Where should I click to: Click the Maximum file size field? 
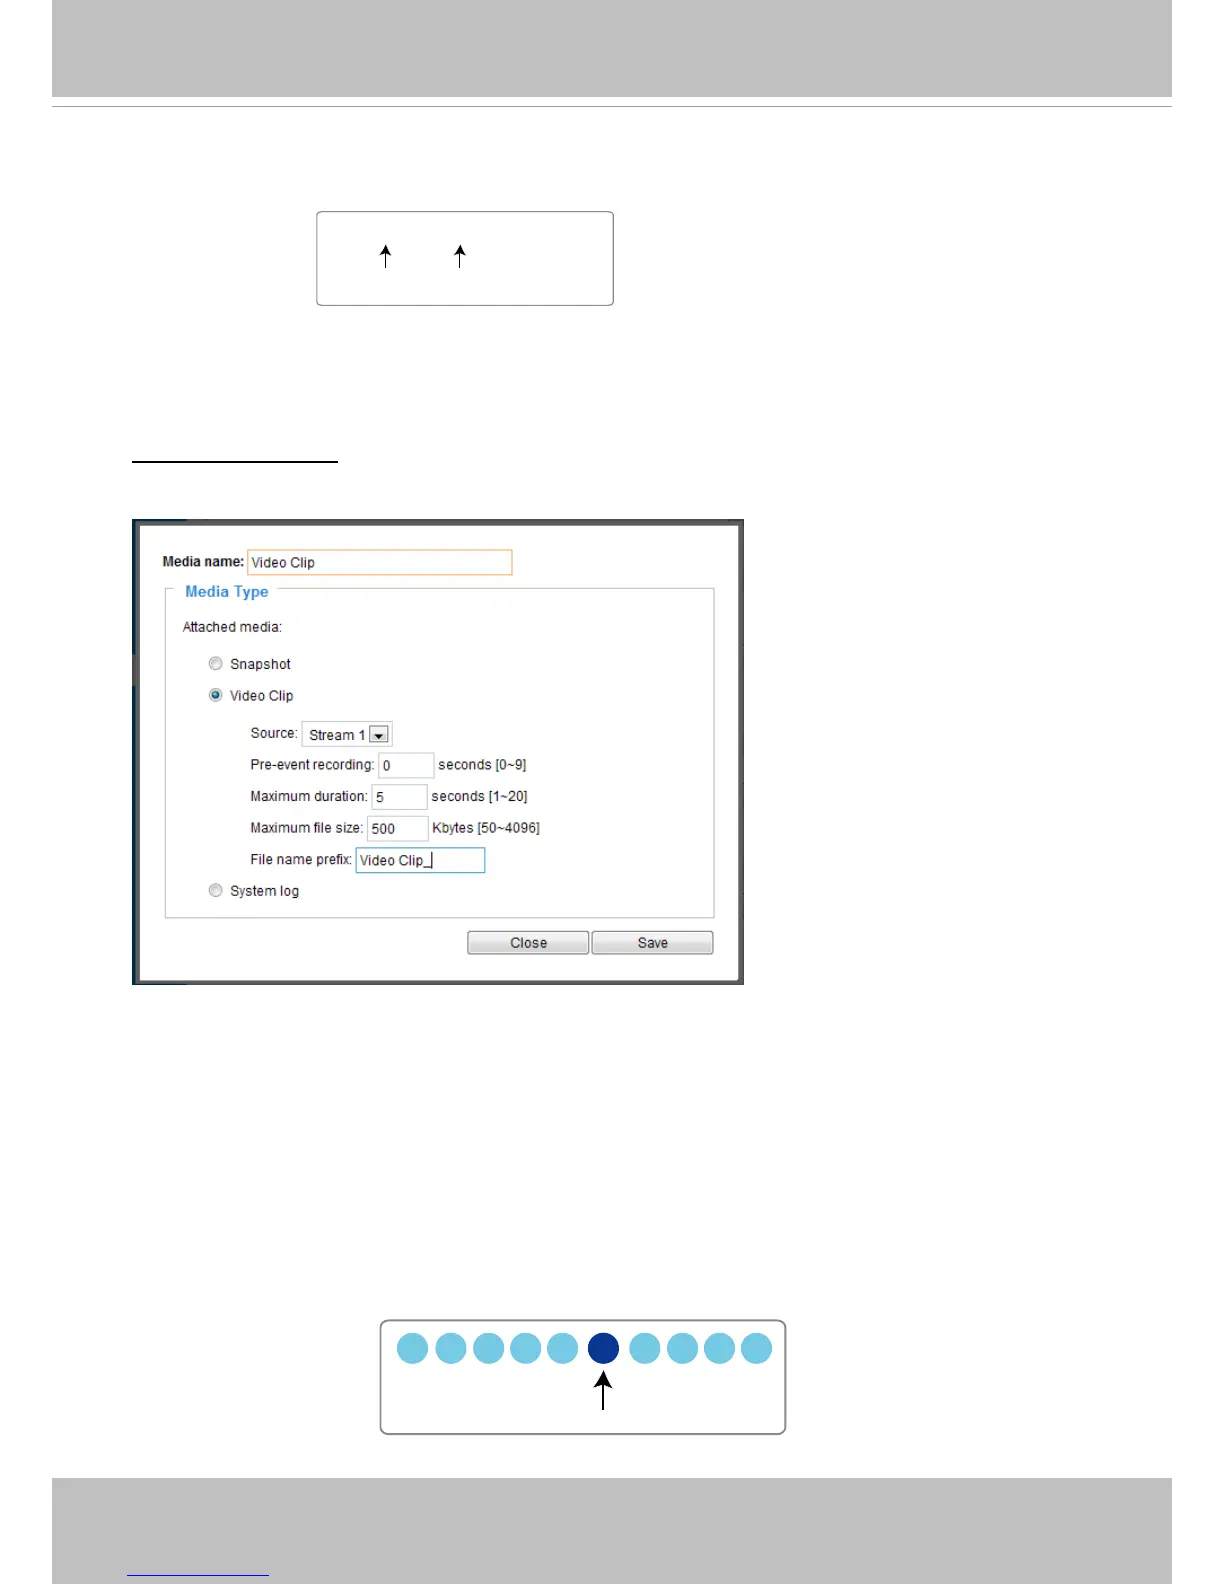[x=397, y=828]
